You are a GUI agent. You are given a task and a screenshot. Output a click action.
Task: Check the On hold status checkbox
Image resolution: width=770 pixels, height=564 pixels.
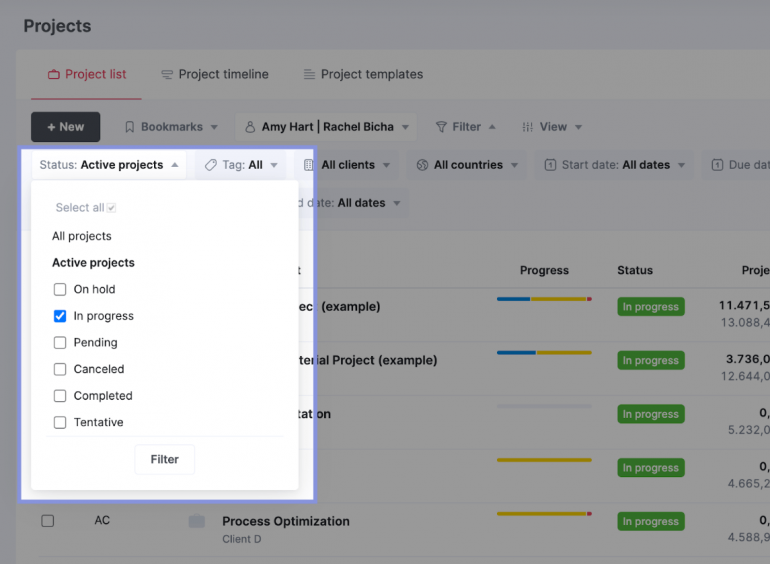(60, 289)
